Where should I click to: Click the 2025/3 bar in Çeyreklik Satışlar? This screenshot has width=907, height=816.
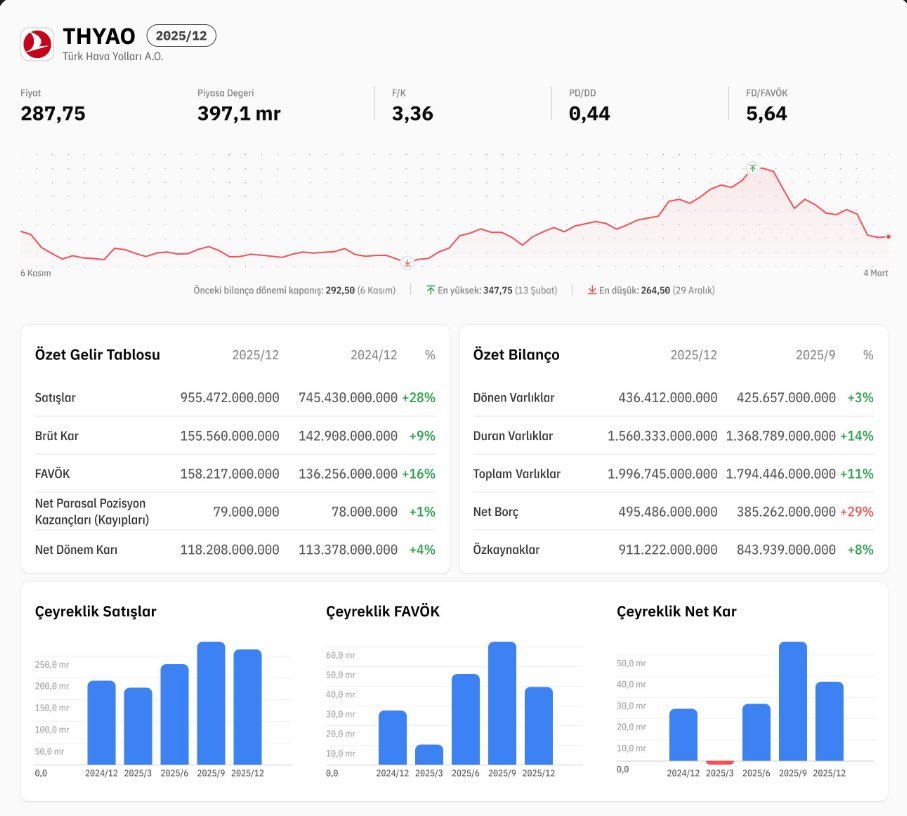[138, 726]
